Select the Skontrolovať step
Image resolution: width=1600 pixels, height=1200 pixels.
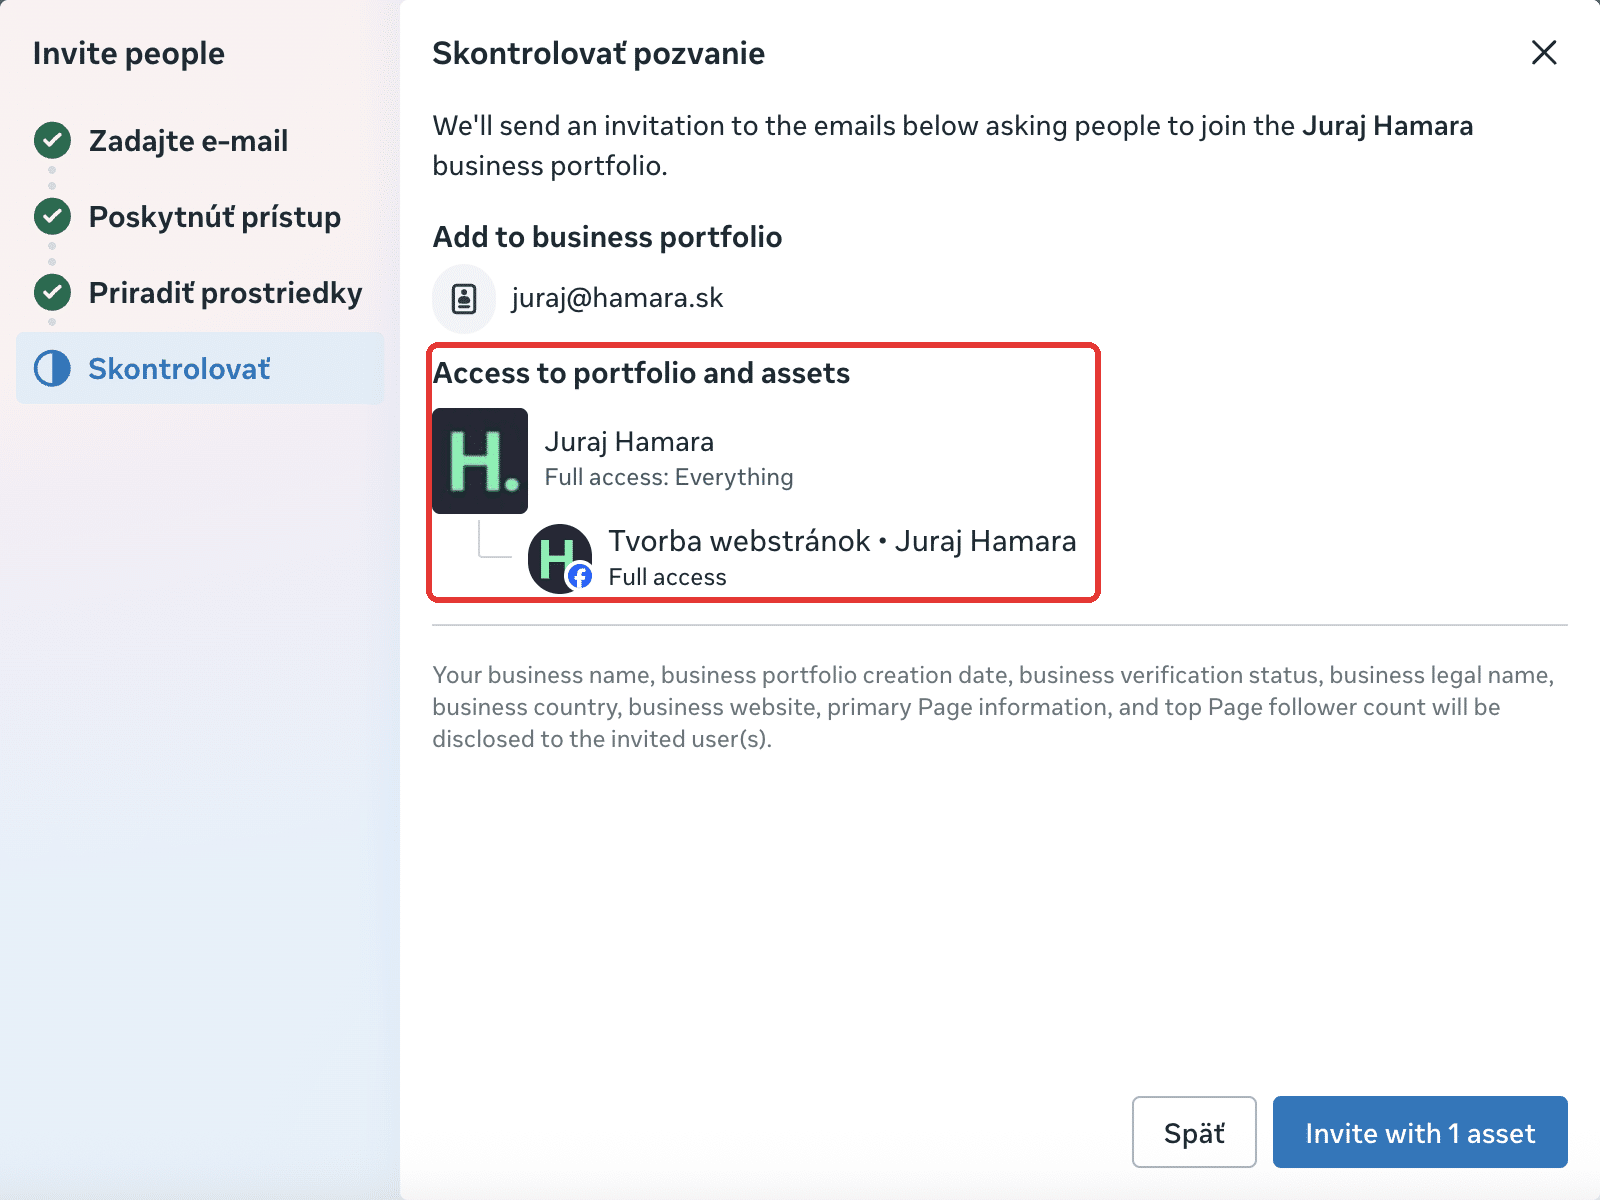pos(200,368)
